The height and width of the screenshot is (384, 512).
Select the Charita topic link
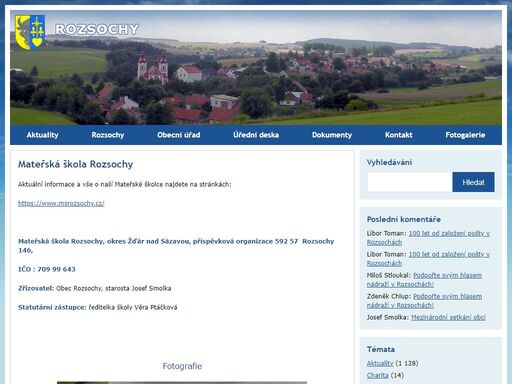(377, 375)
